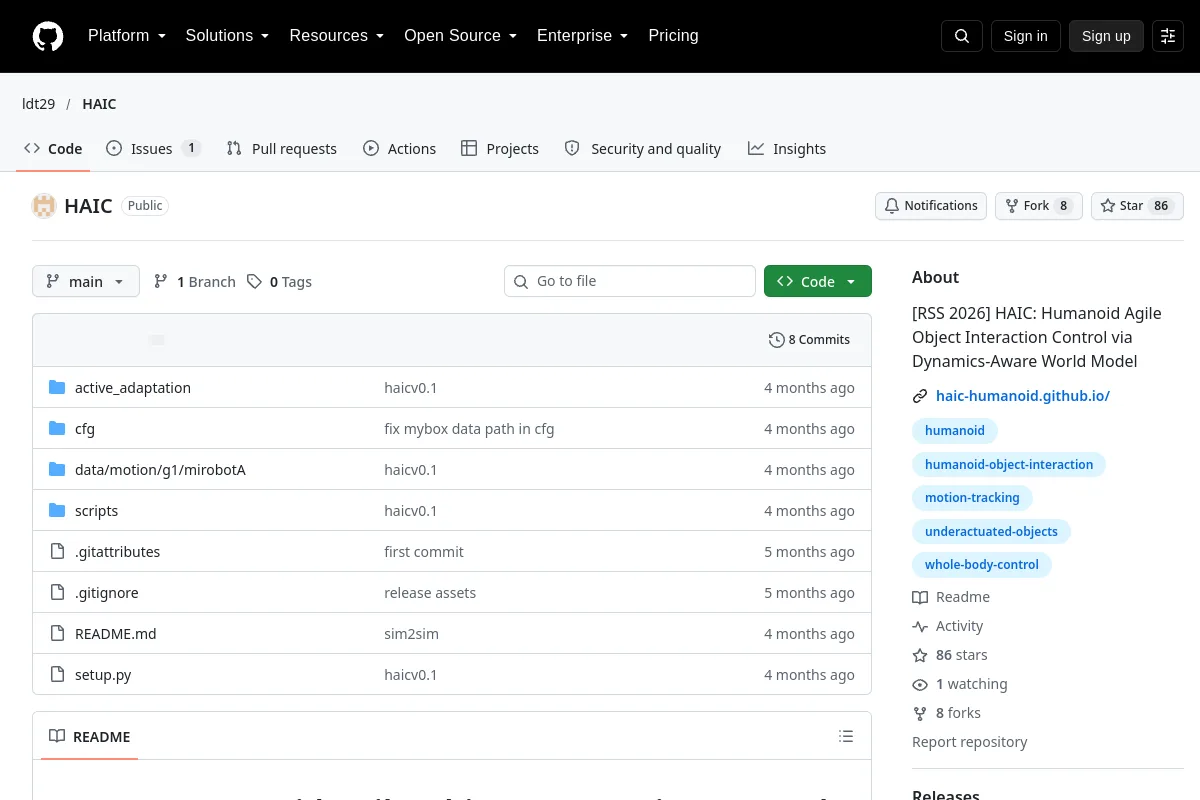Screen dimensions: 1200x800
Task: Expand the Platform menu
Action: pos(126,36)
